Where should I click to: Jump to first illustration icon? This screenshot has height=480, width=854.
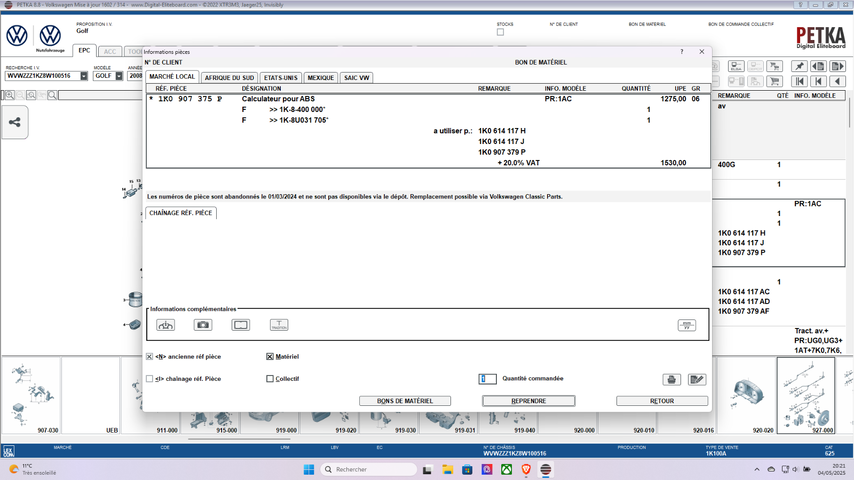(x=818, y=82)
